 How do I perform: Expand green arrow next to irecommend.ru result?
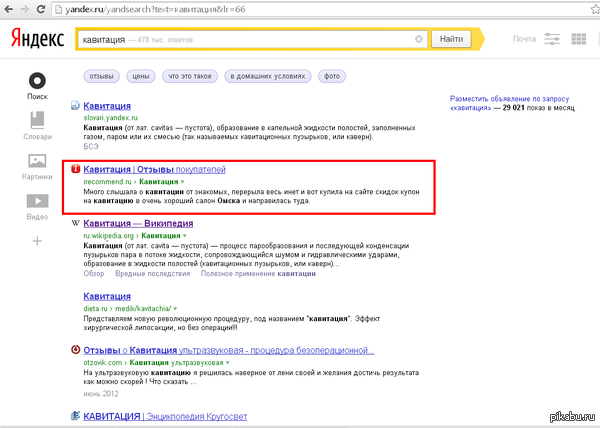(183, 182)
